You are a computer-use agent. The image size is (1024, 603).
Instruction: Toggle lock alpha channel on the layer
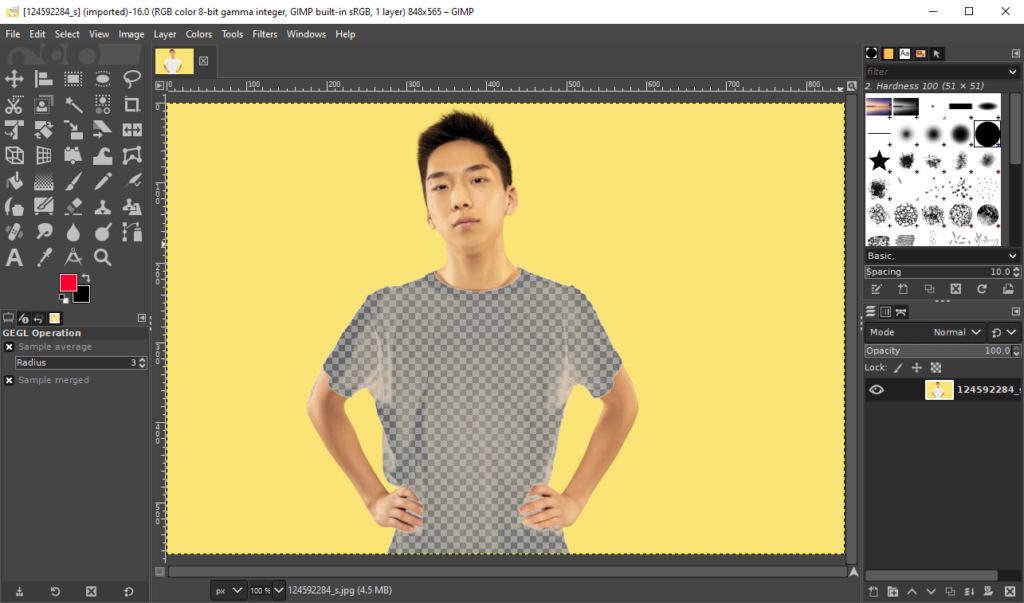tap(937, 367)
